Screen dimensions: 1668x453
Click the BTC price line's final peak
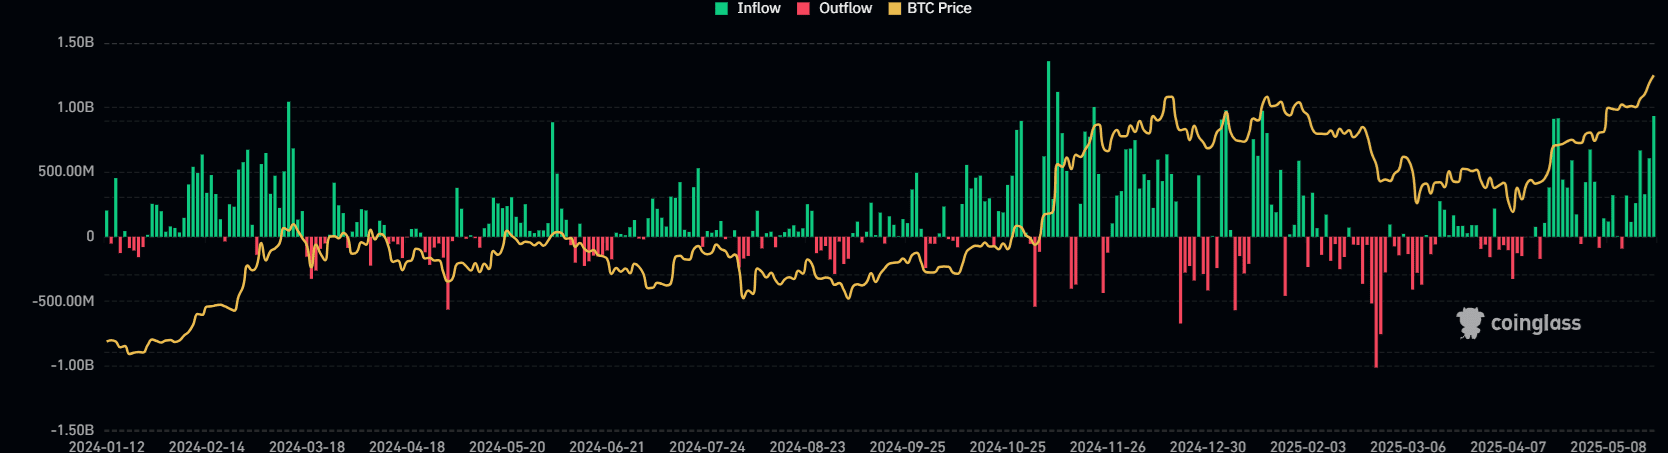coord(1652,76)
